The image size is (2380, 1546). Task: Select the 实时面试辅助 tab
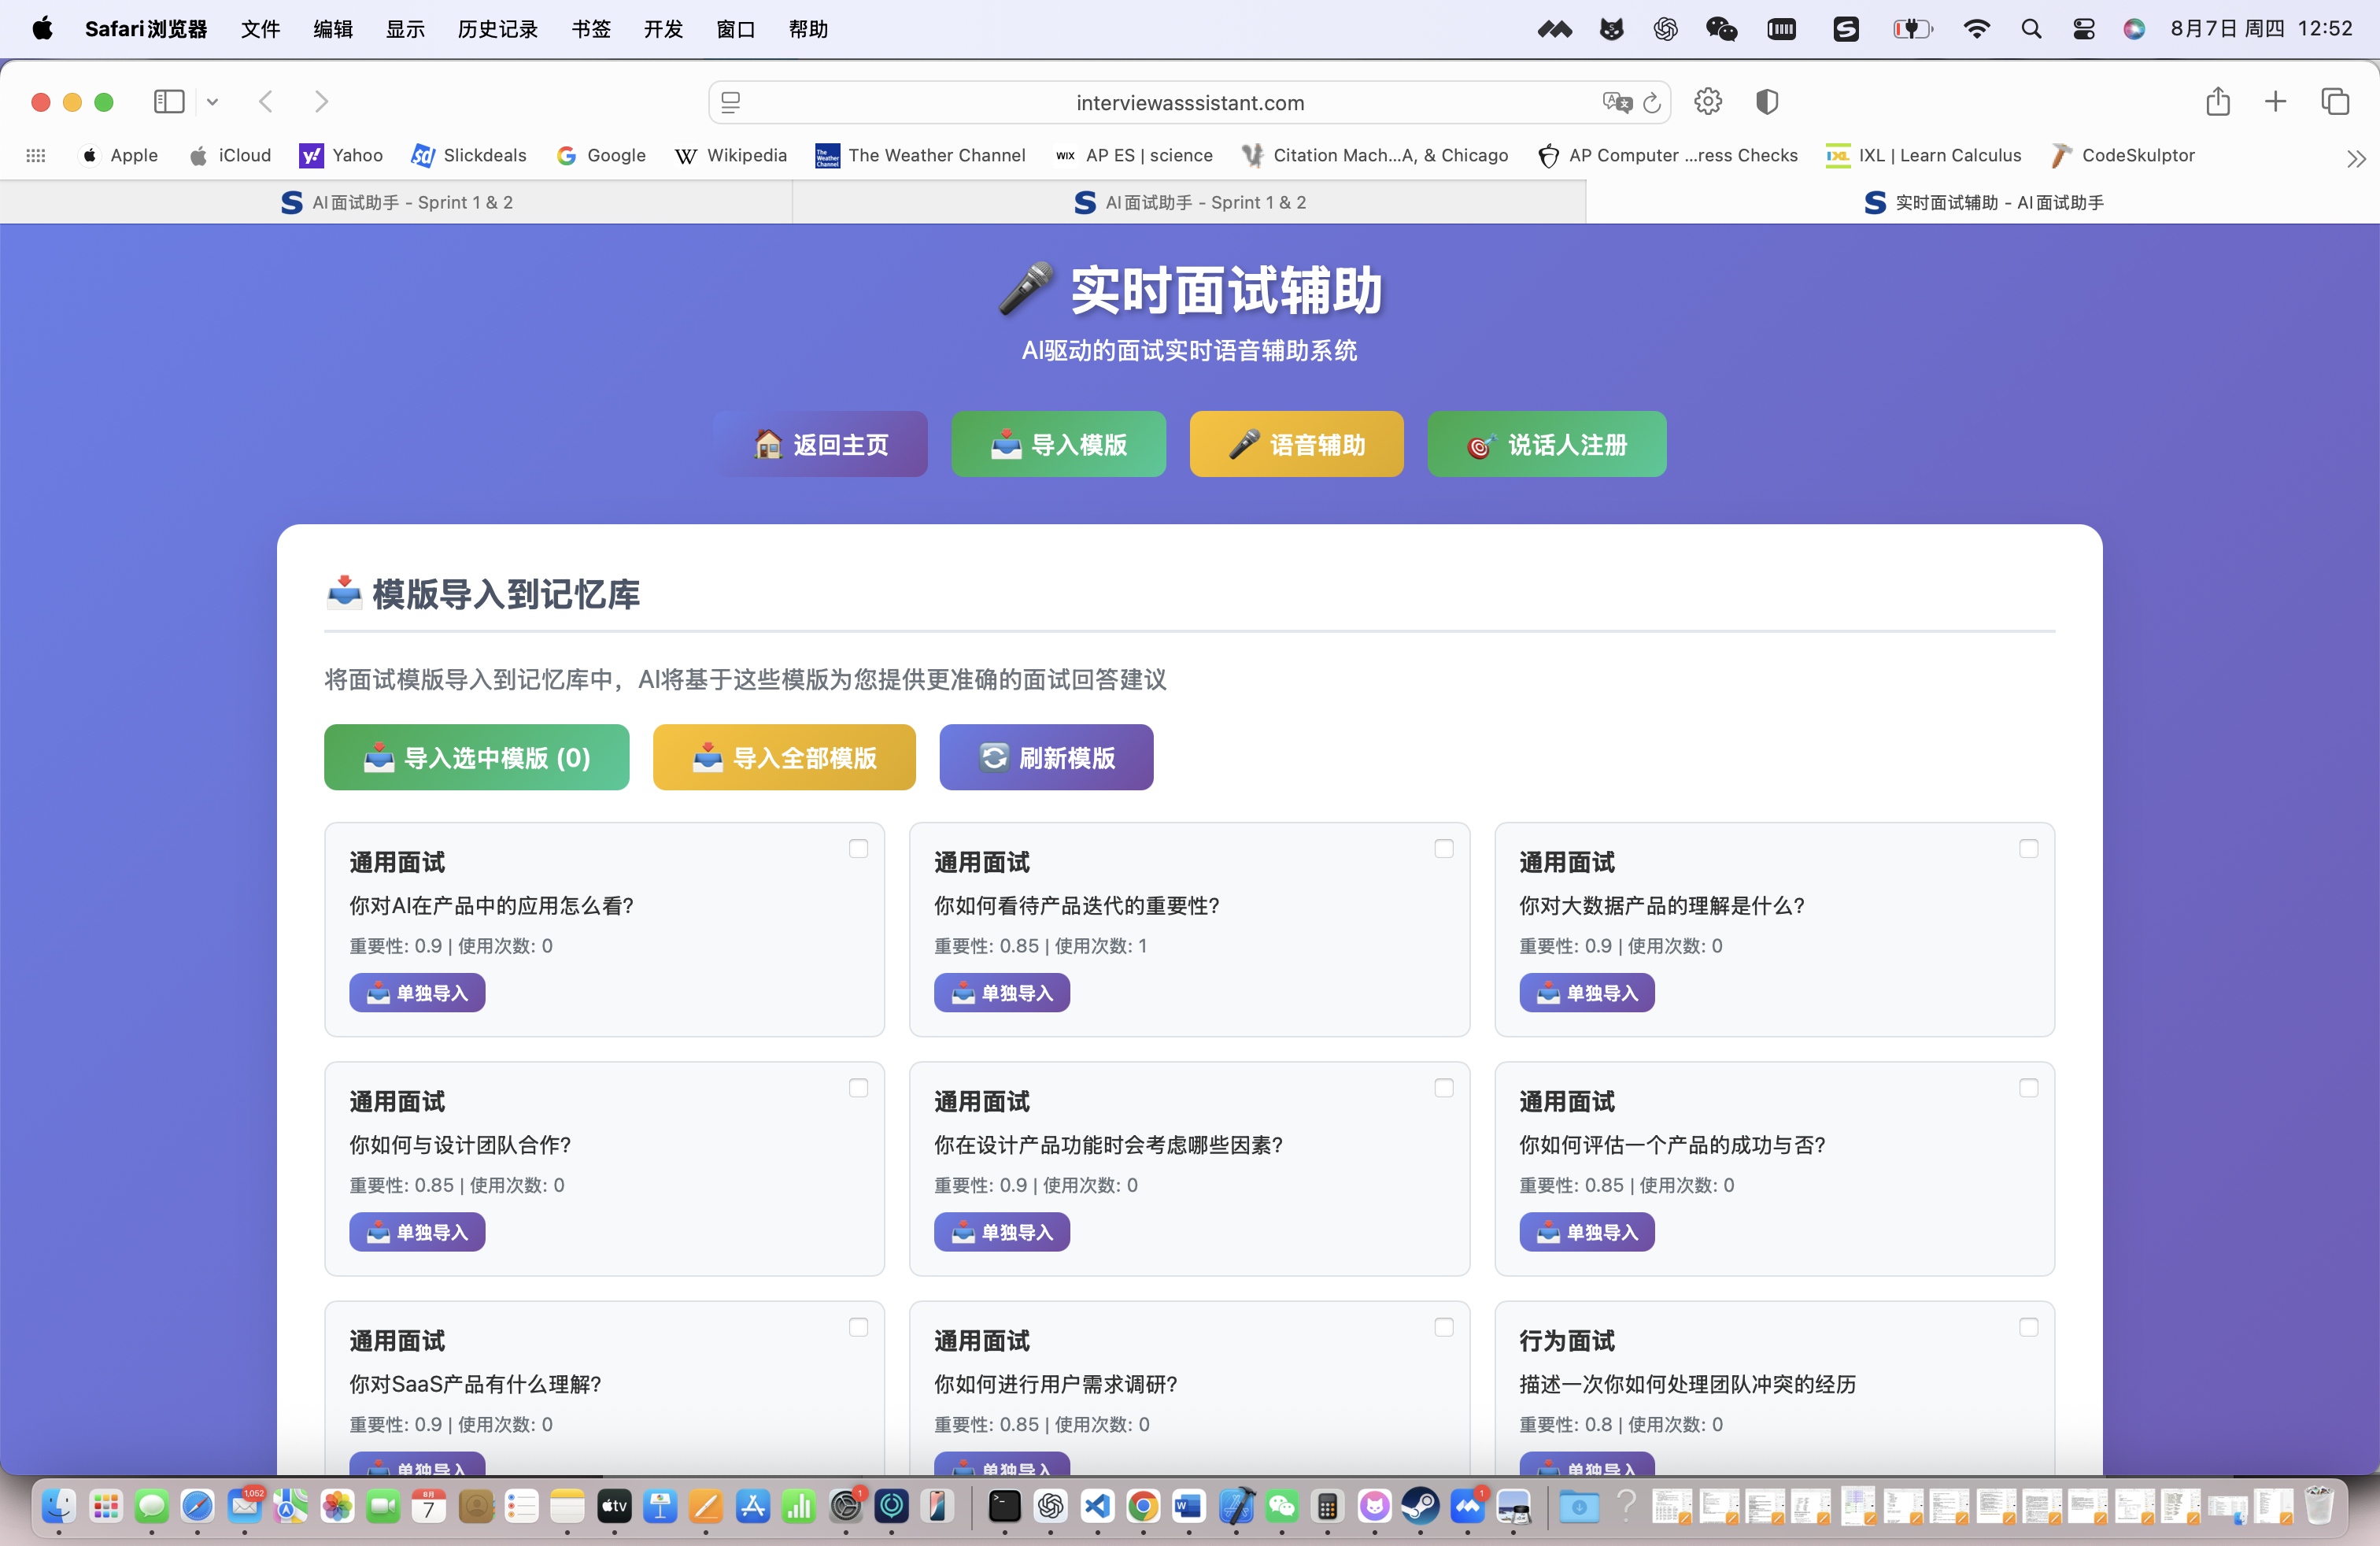[1983, 202]
